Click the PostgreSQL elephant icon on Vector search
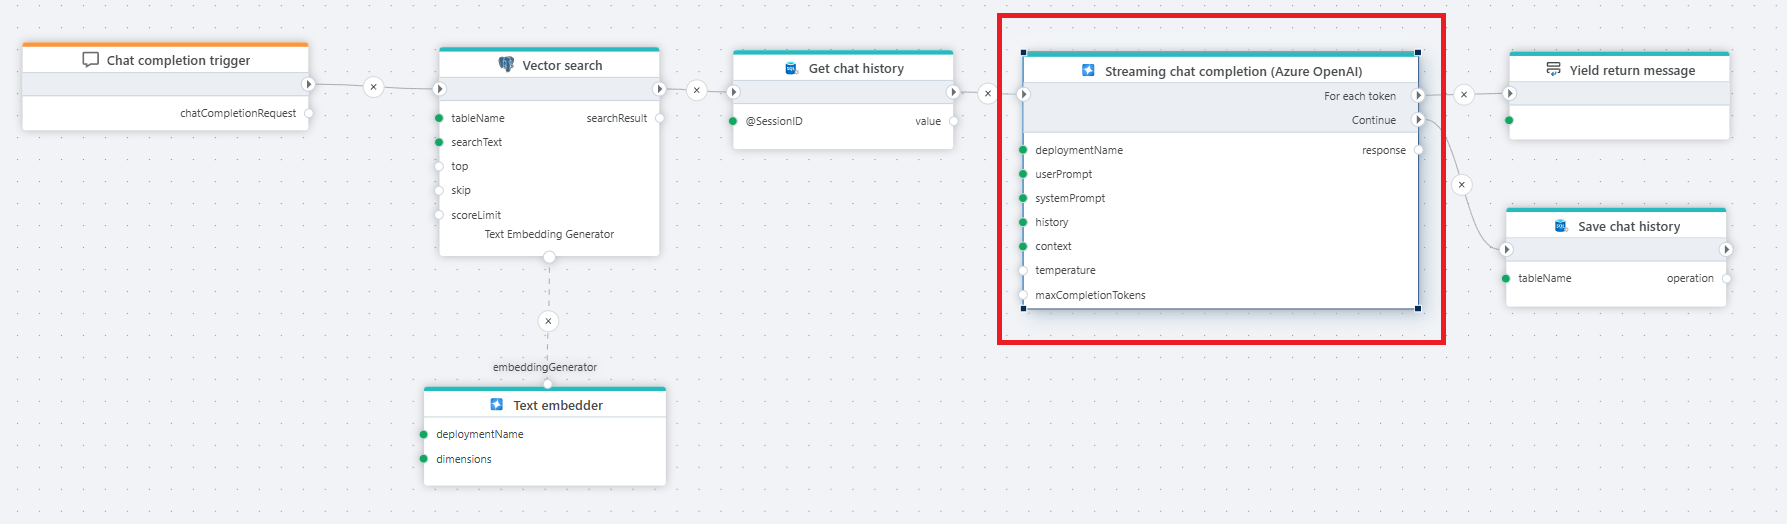The width and height of the screenshot is (1787, 524). (x=506, y=65)
